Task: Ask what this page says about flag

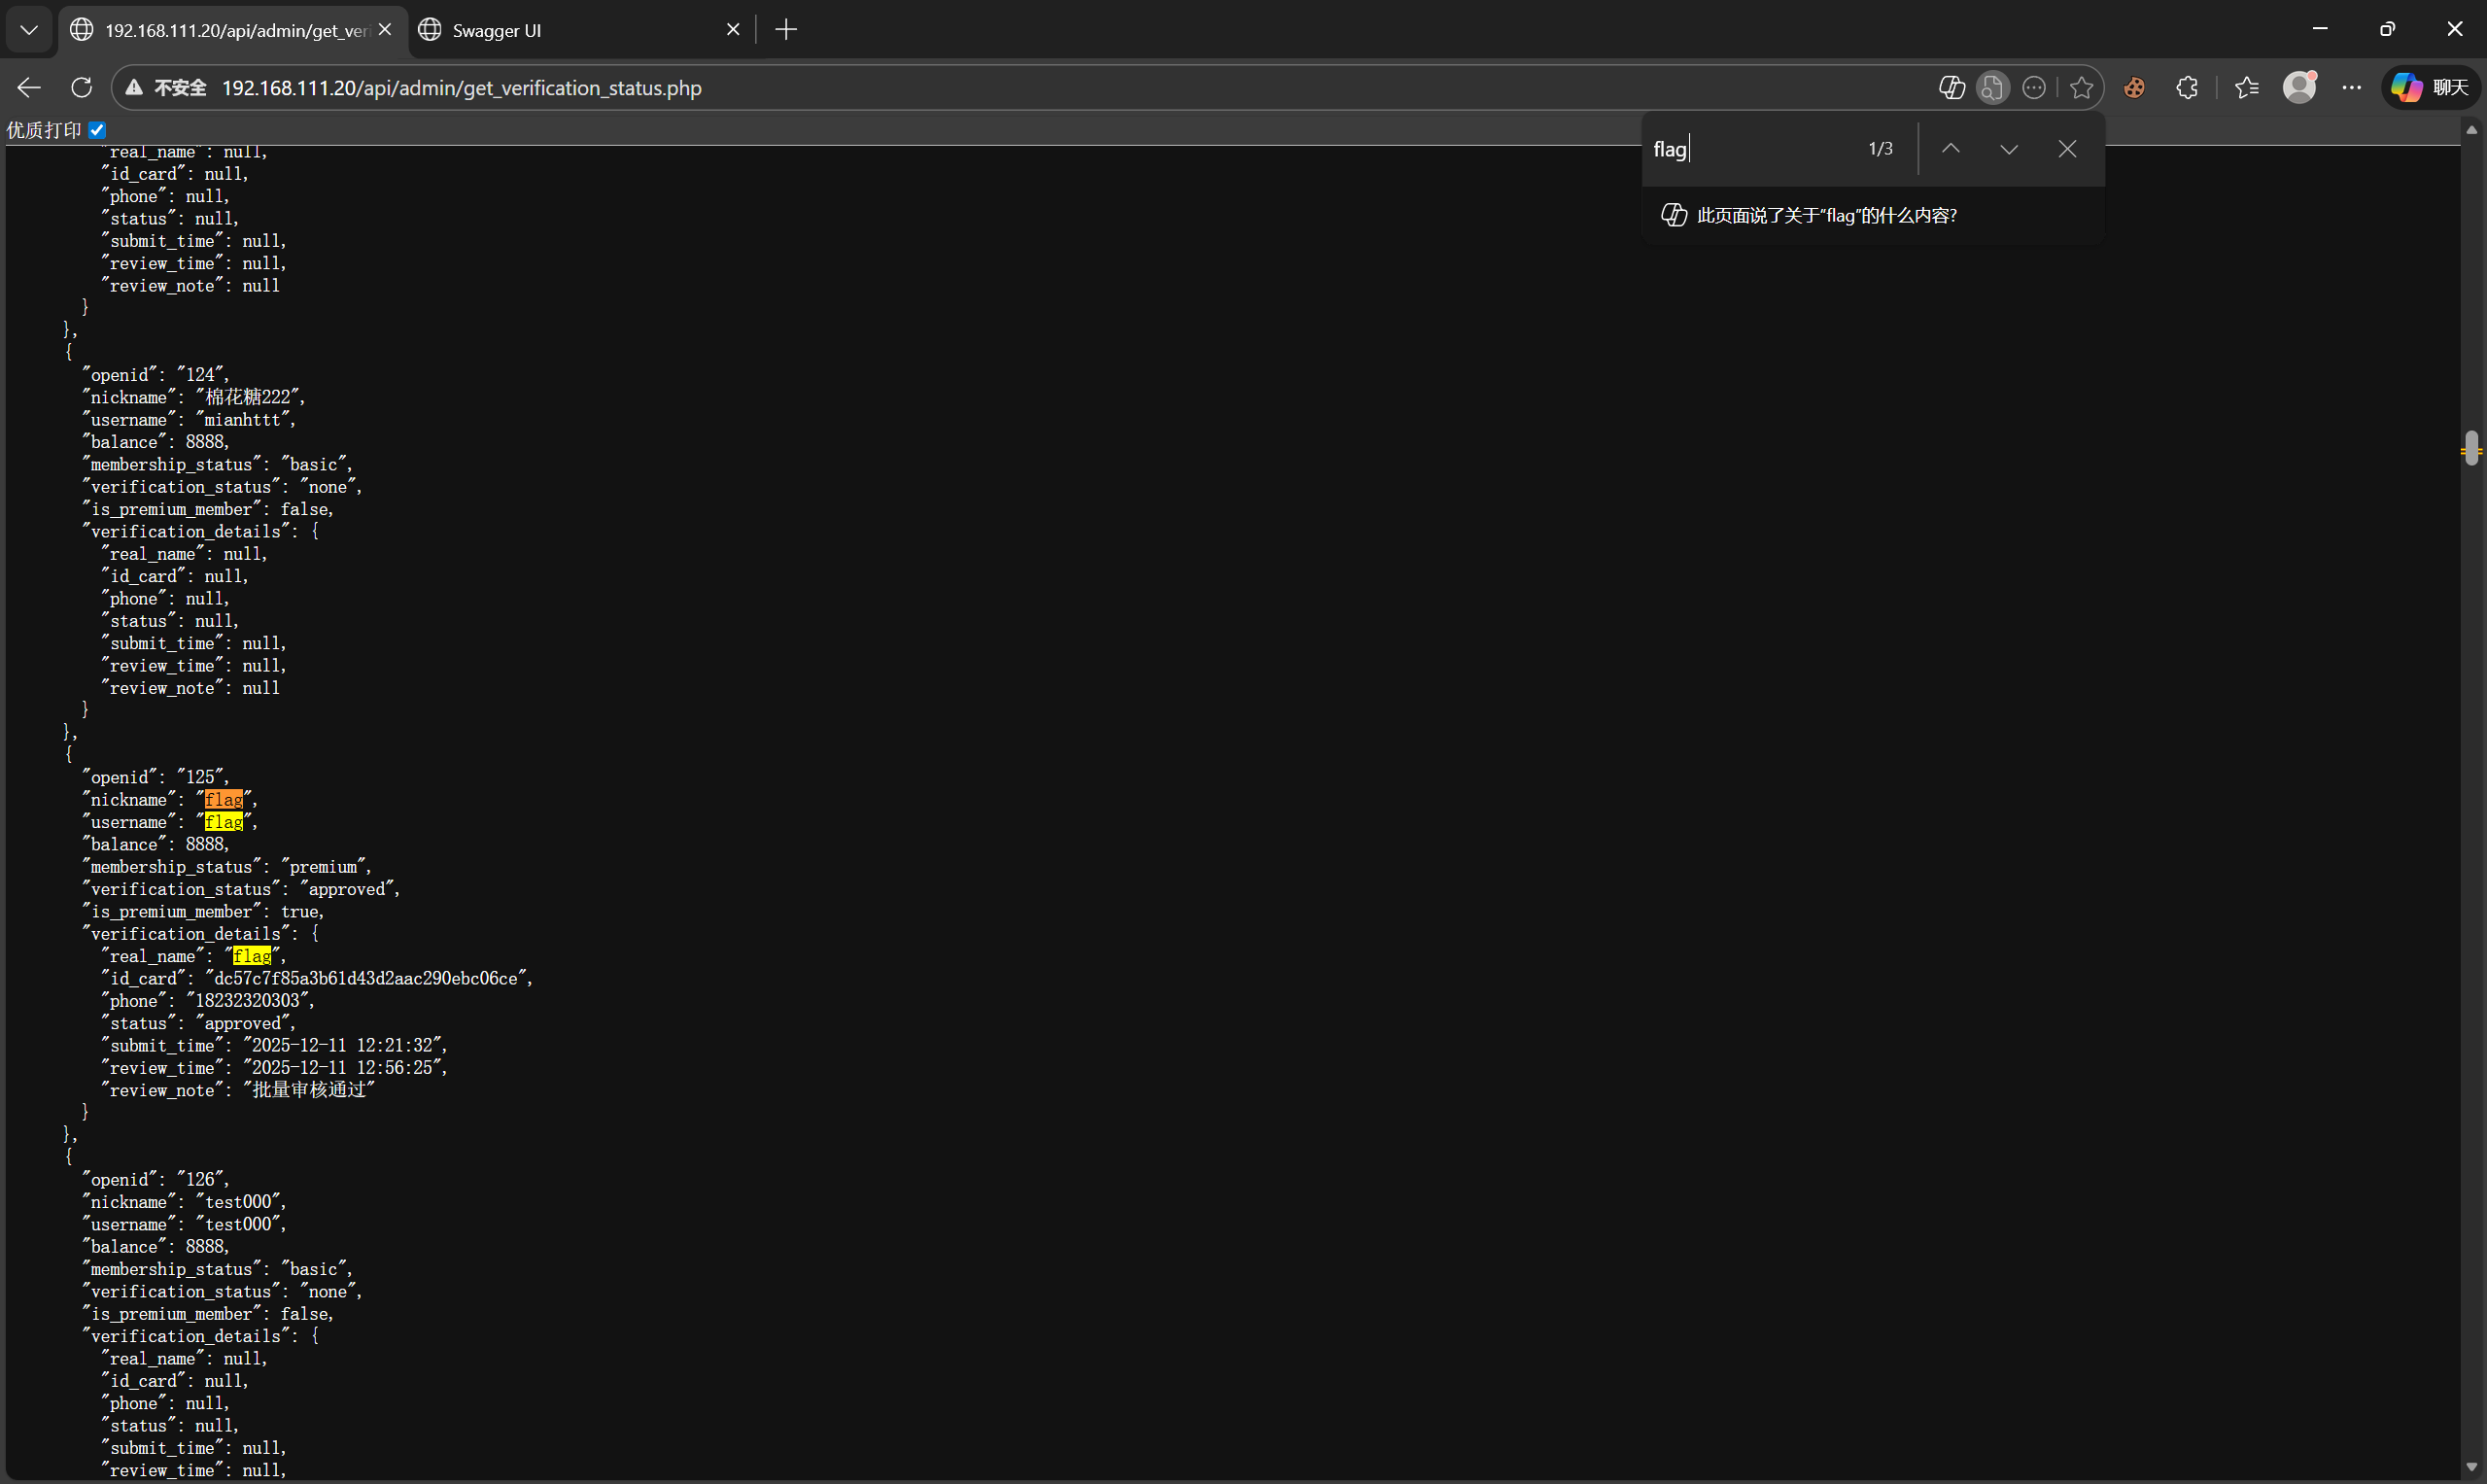Action: point(1826,215)
